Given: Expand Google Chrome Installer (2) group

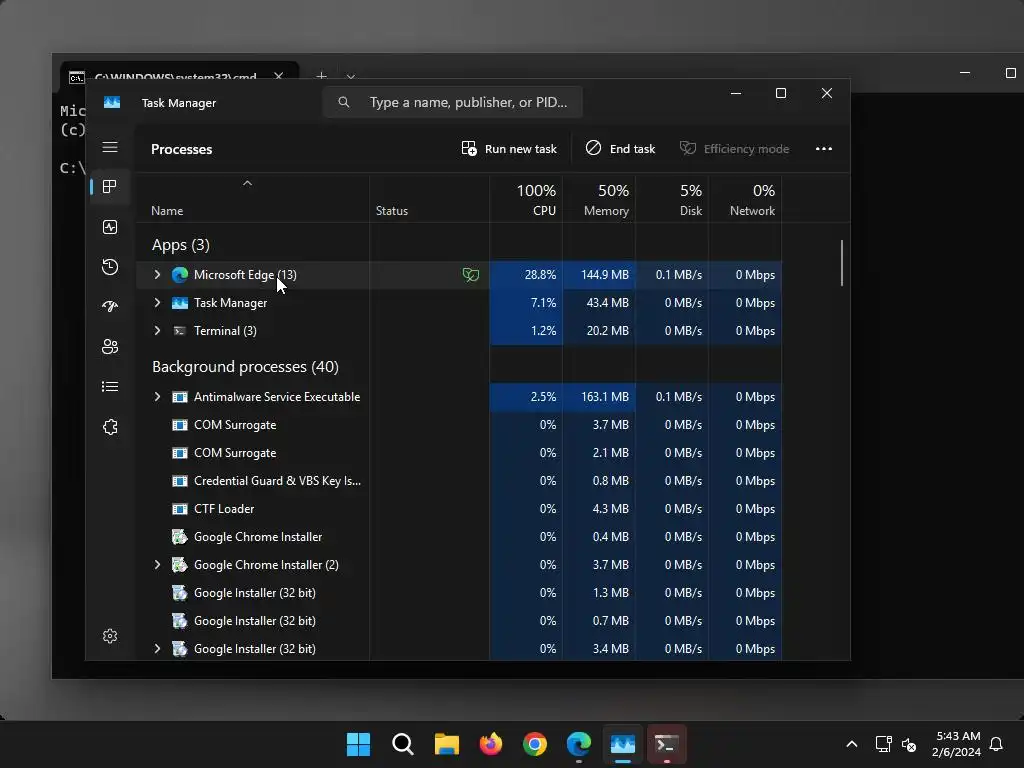Looking at the screenshot, I should (x=157, y=565).
